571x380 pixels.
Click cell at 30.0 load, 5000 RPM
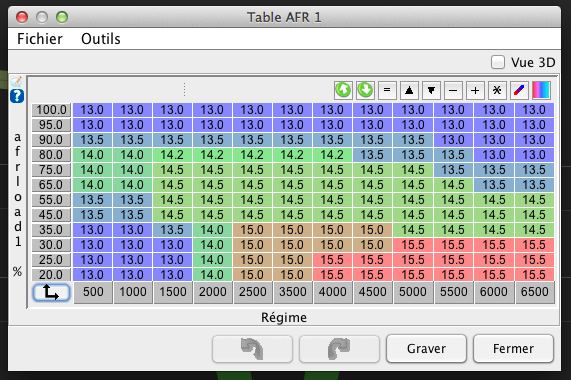[x=413, y=245]
